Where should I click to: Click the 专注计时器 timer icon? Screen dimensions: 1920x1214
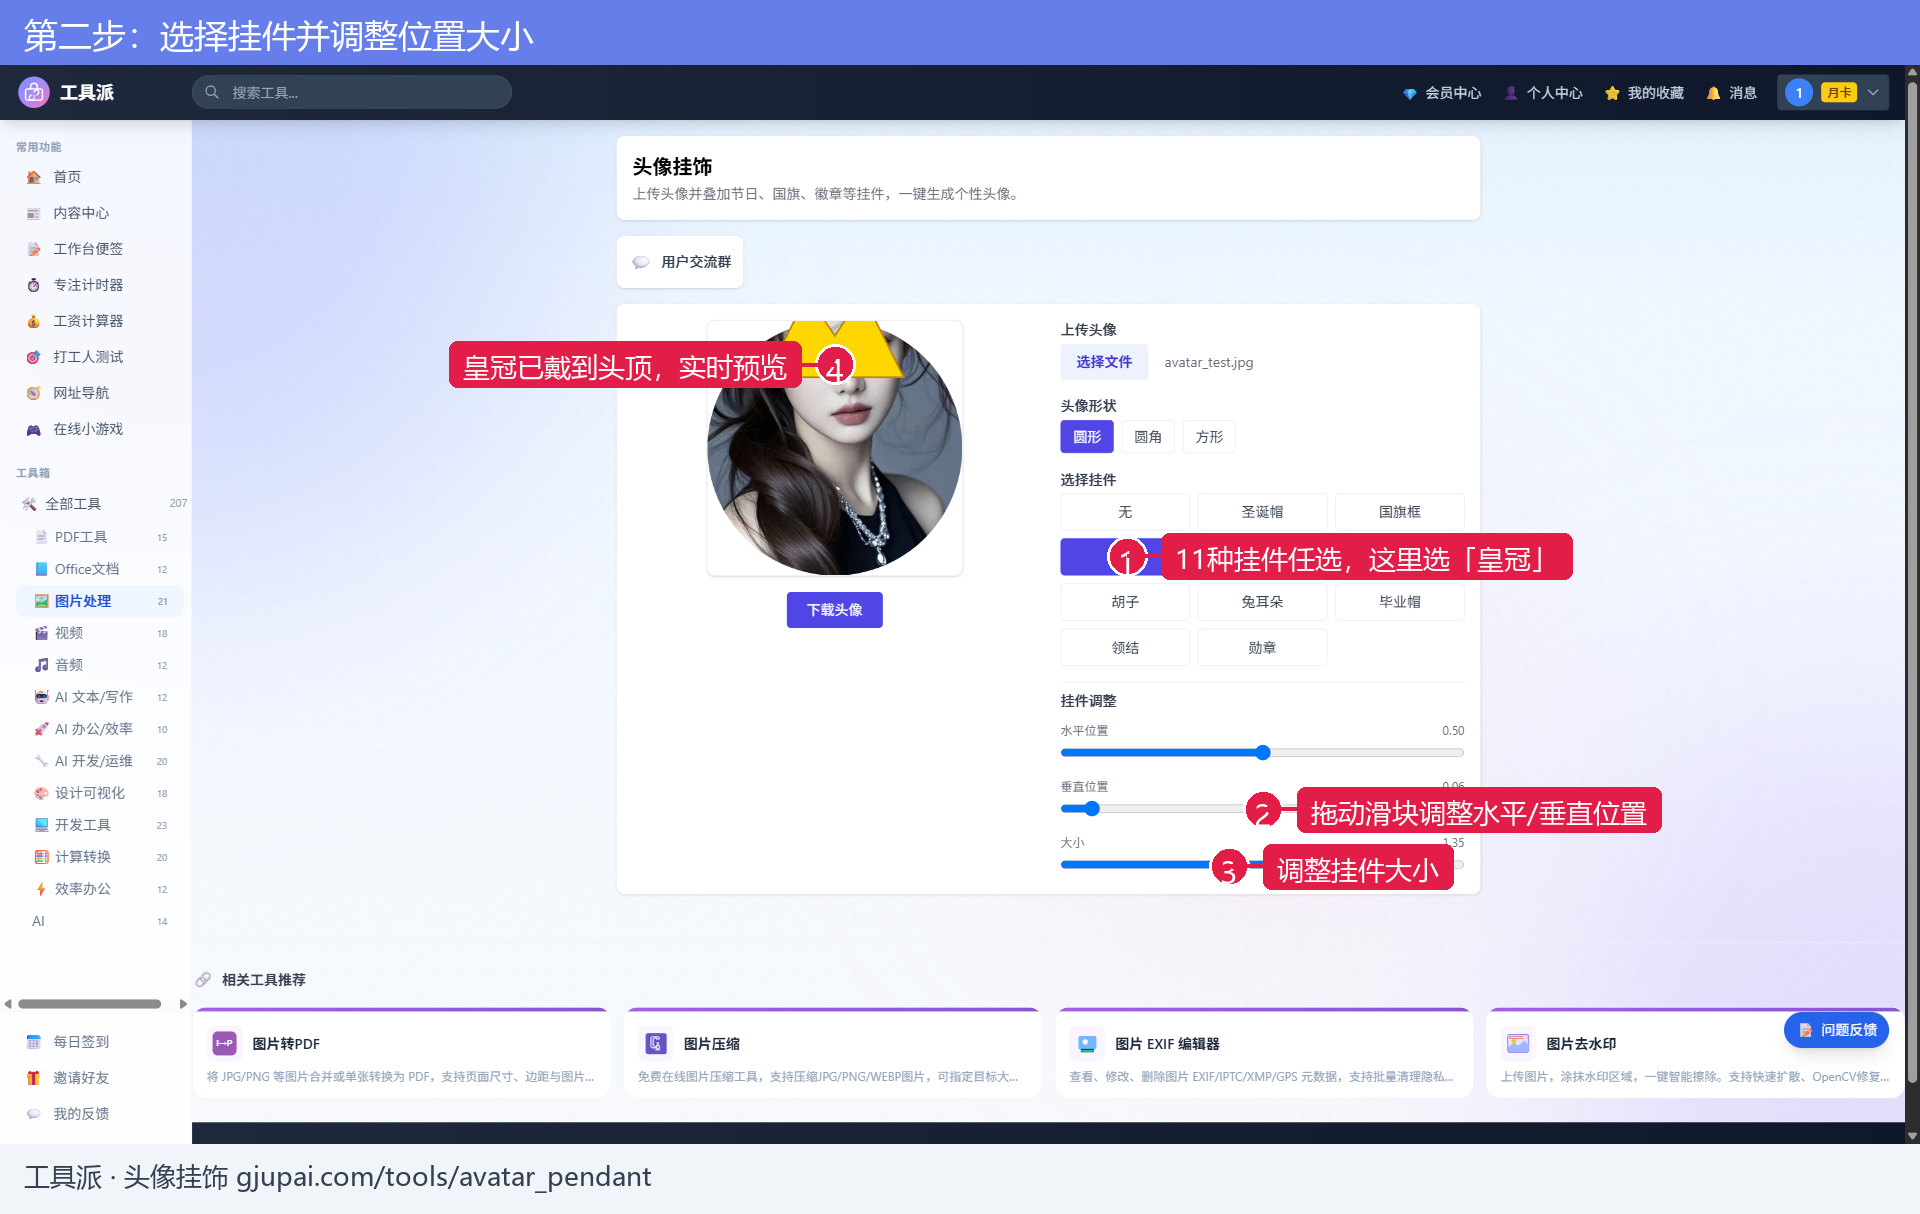point(33,285)
